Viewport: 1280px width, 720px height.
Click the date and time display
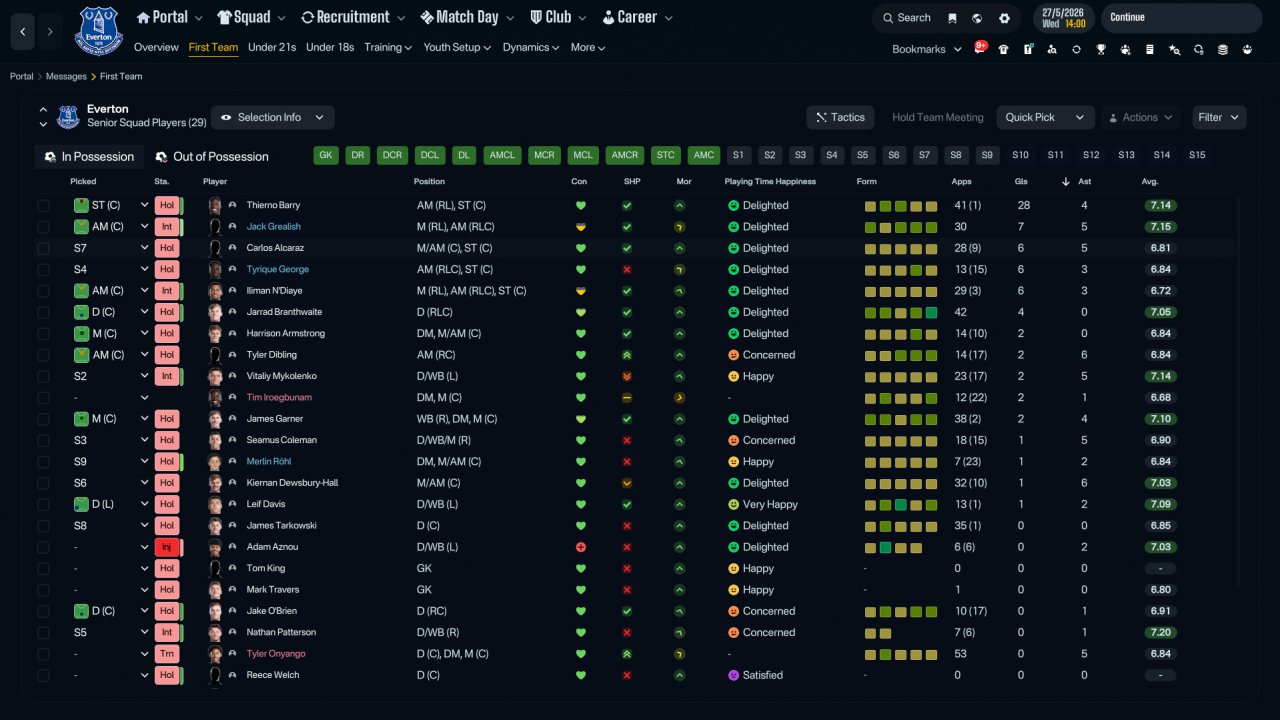1063,18
